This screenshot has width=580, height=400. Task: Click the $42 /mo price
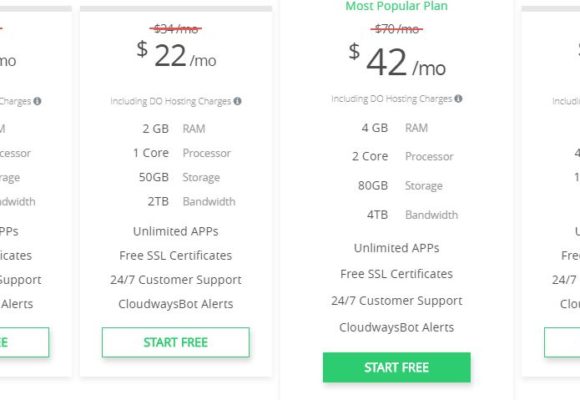click(397, 62)
